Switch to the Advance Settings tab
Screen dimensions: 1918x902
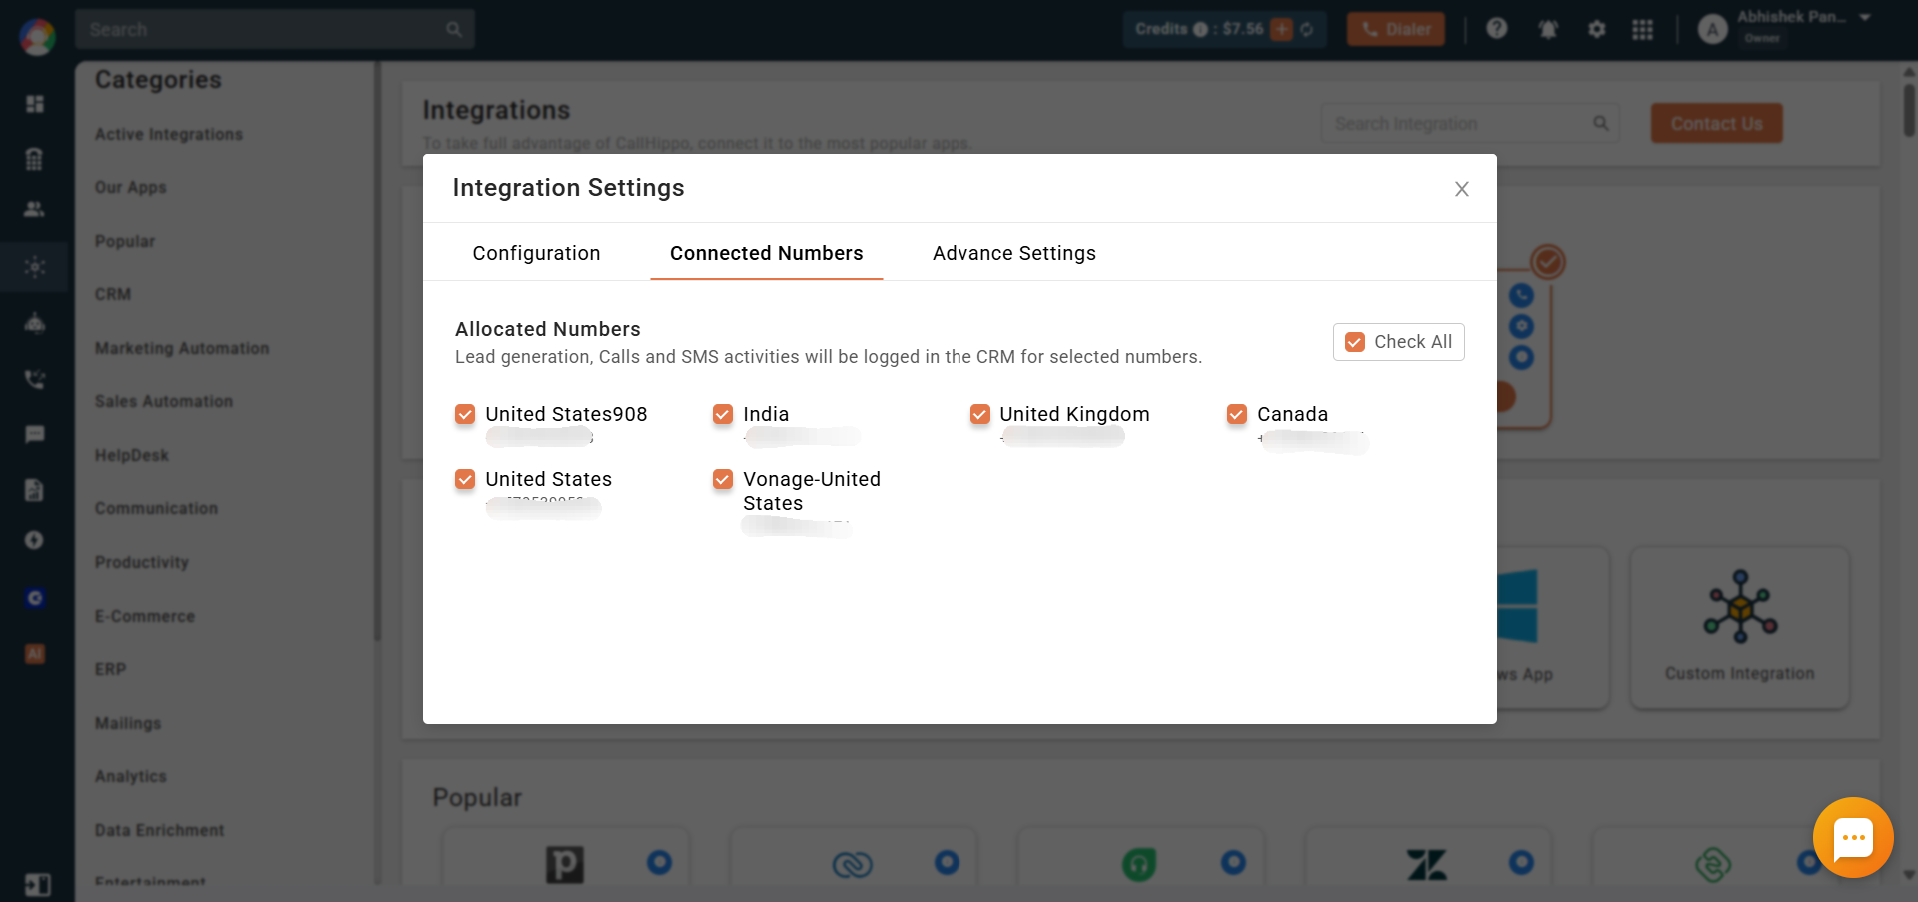(x=1014, y=253)
